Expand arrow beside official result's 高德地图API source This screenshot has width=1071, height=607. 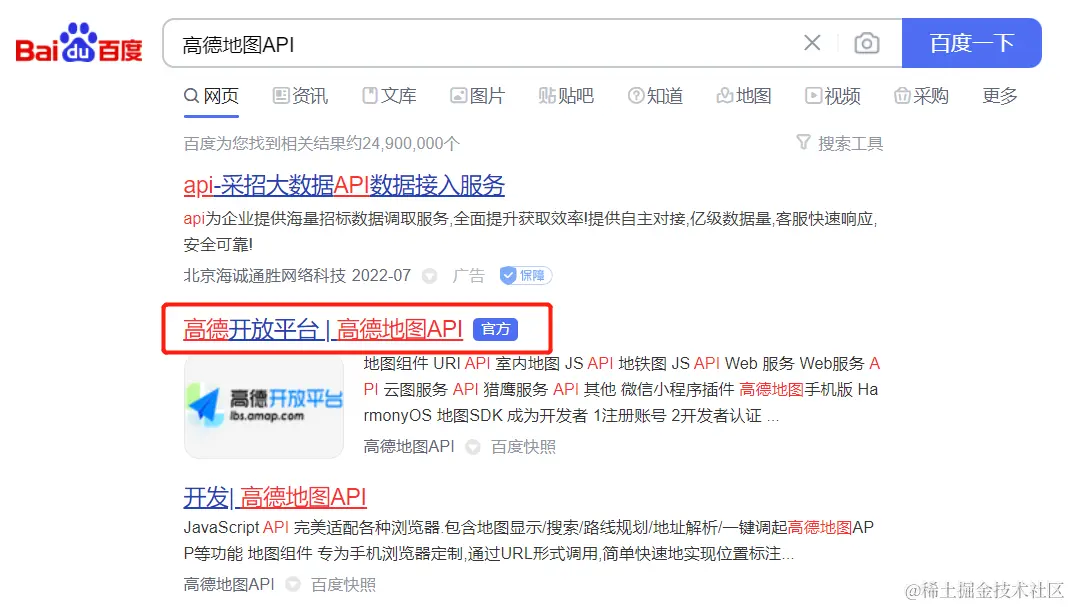click(x=472, y=447)
